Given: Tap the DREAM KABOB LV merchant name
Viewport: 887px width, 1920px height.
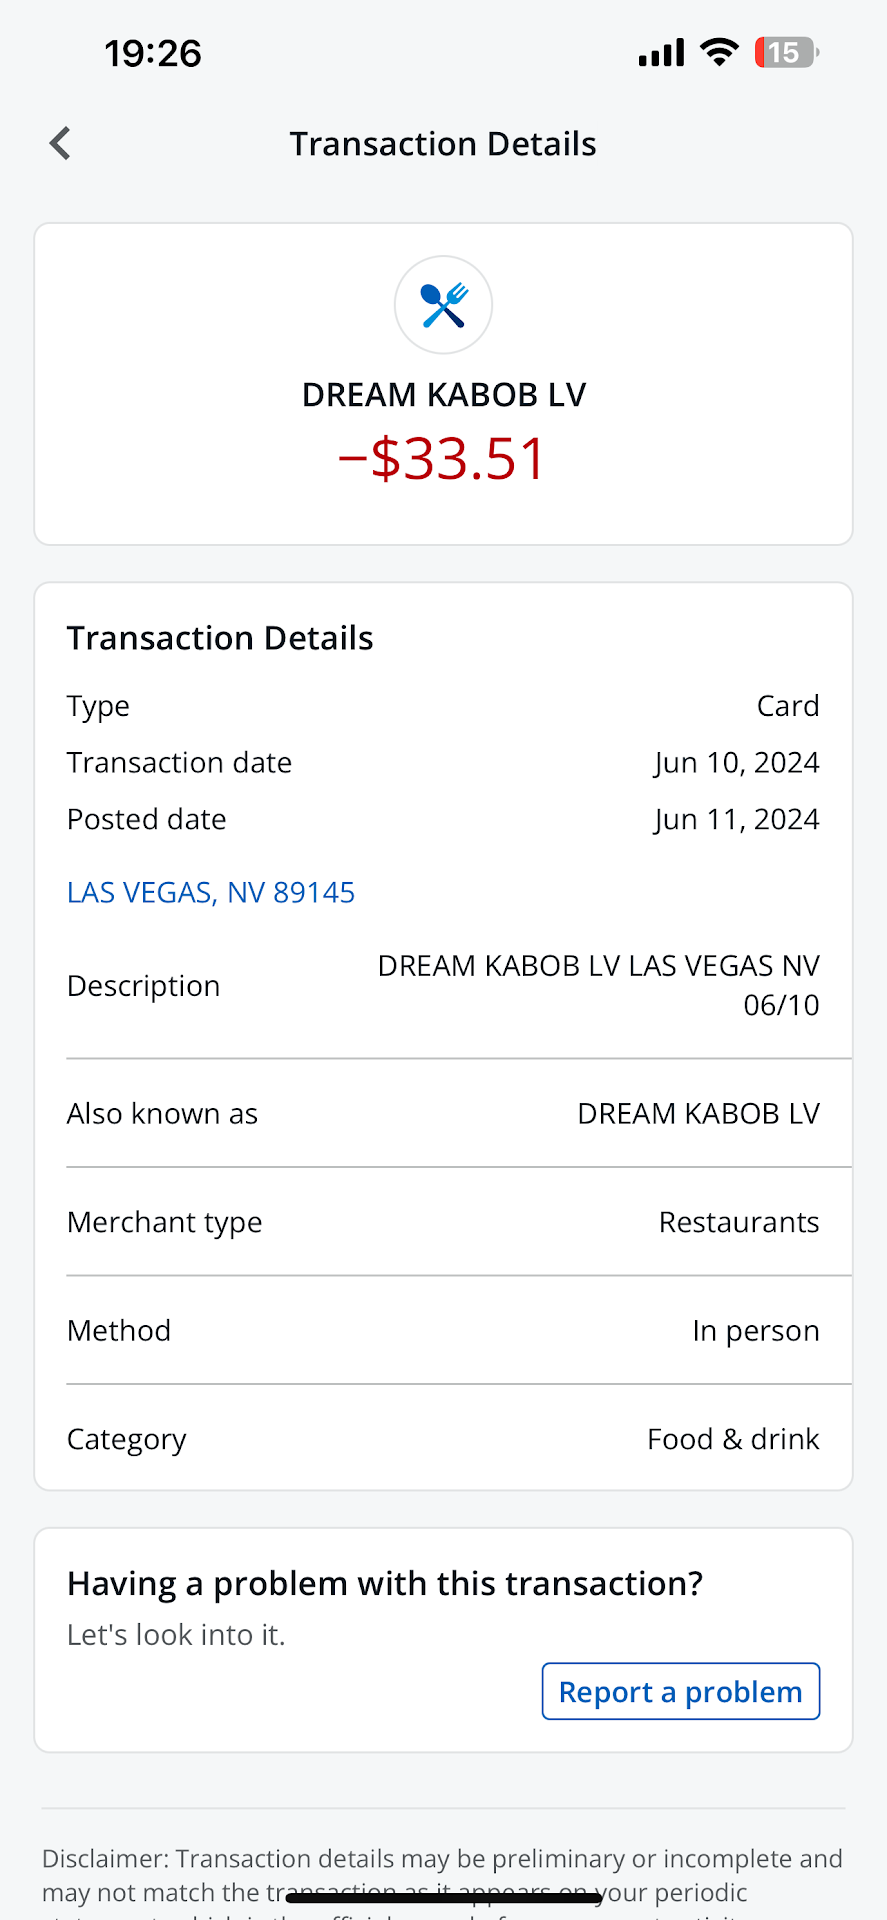Looking at the screenshot, I should pos(443,395).
